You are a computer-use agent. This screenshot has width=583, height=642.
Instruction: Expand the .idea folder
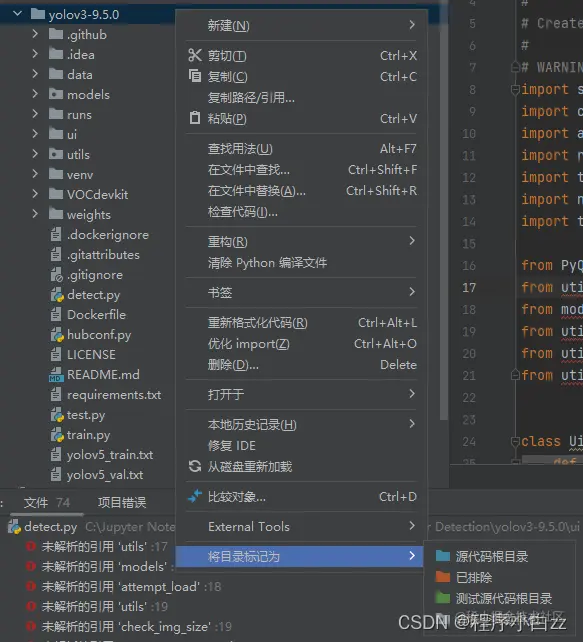[x=35, y=54]
